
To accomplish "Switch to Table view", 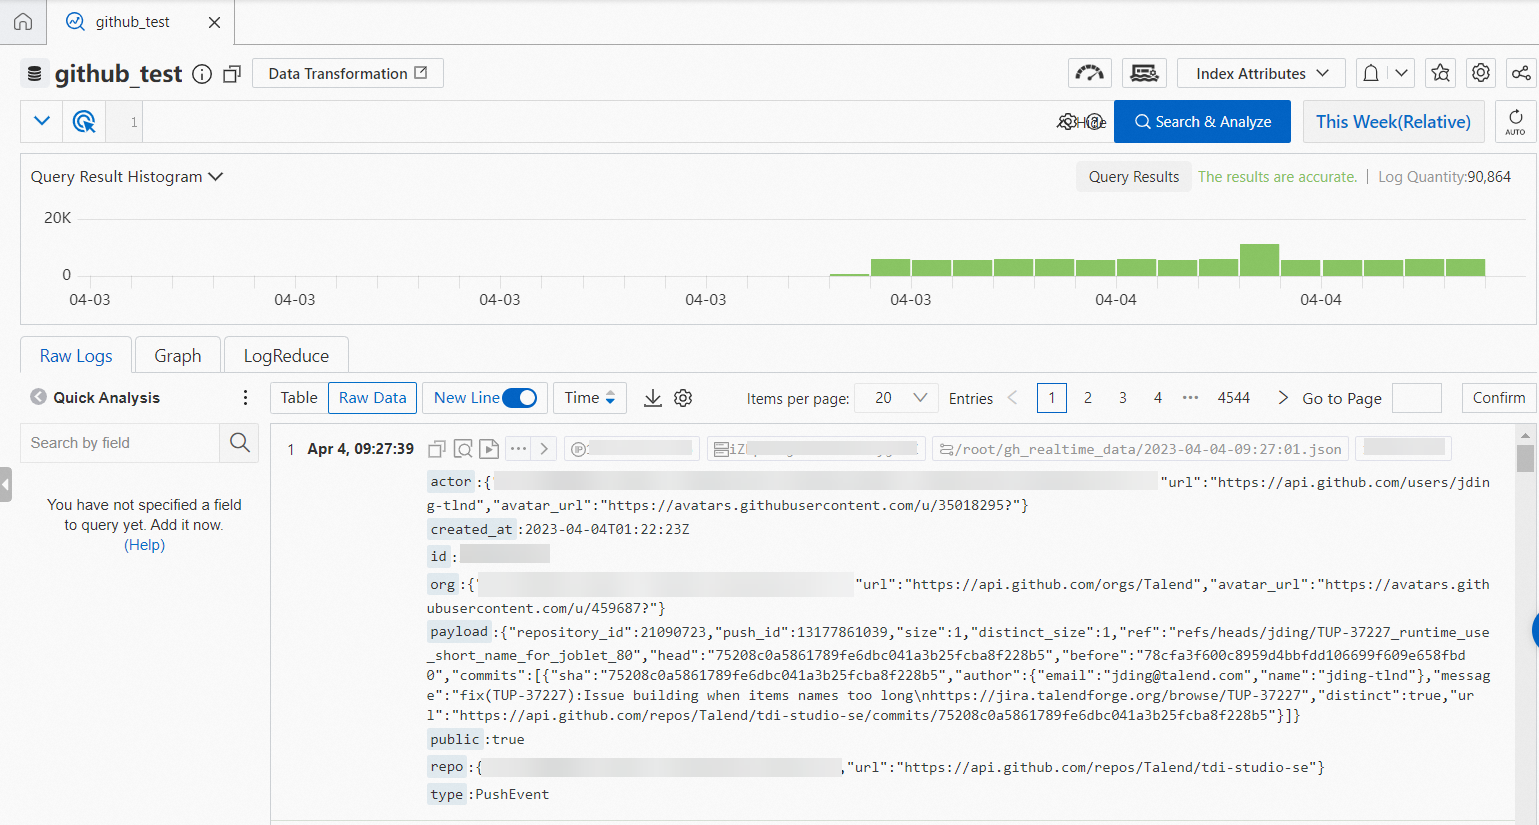I will (x=299, y=398).
